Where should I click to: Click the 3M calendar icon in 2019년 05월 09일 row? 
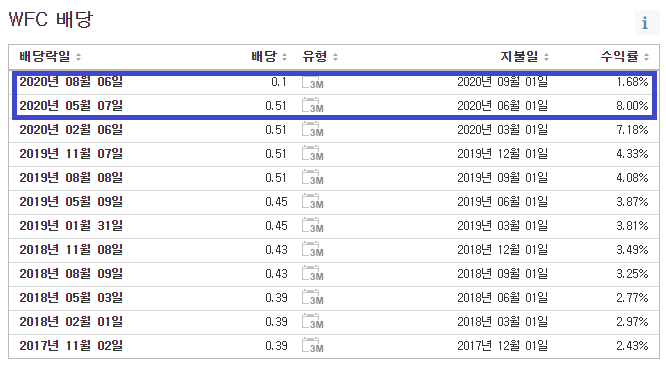click(x=313, y=201)
